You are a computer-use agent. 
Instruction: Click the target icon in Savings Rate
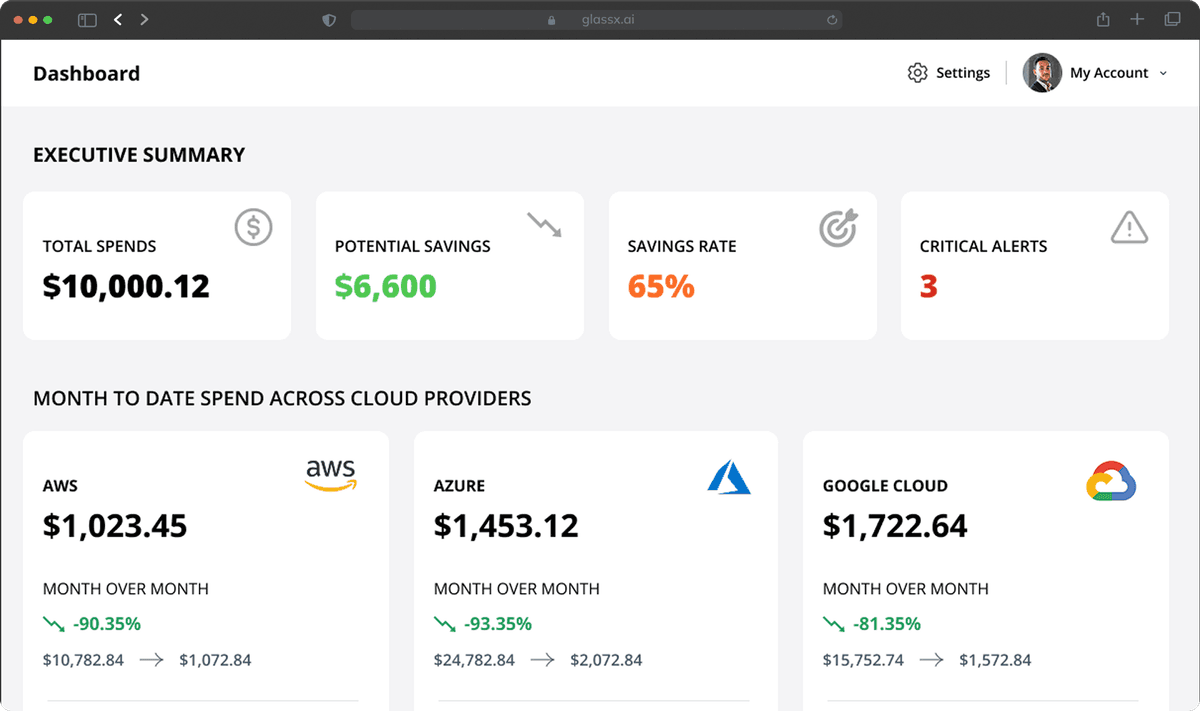click(838, 228)
